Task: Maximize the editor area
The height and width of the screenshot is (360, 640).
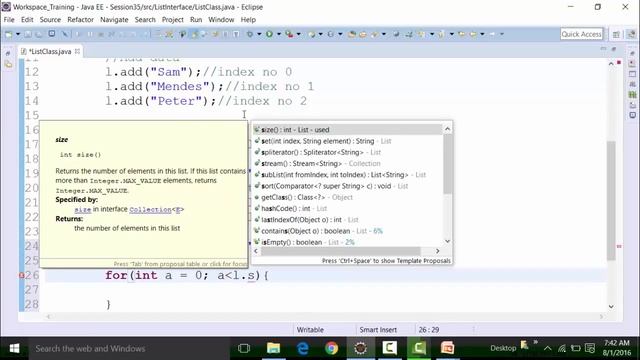Action: [613, 49]
